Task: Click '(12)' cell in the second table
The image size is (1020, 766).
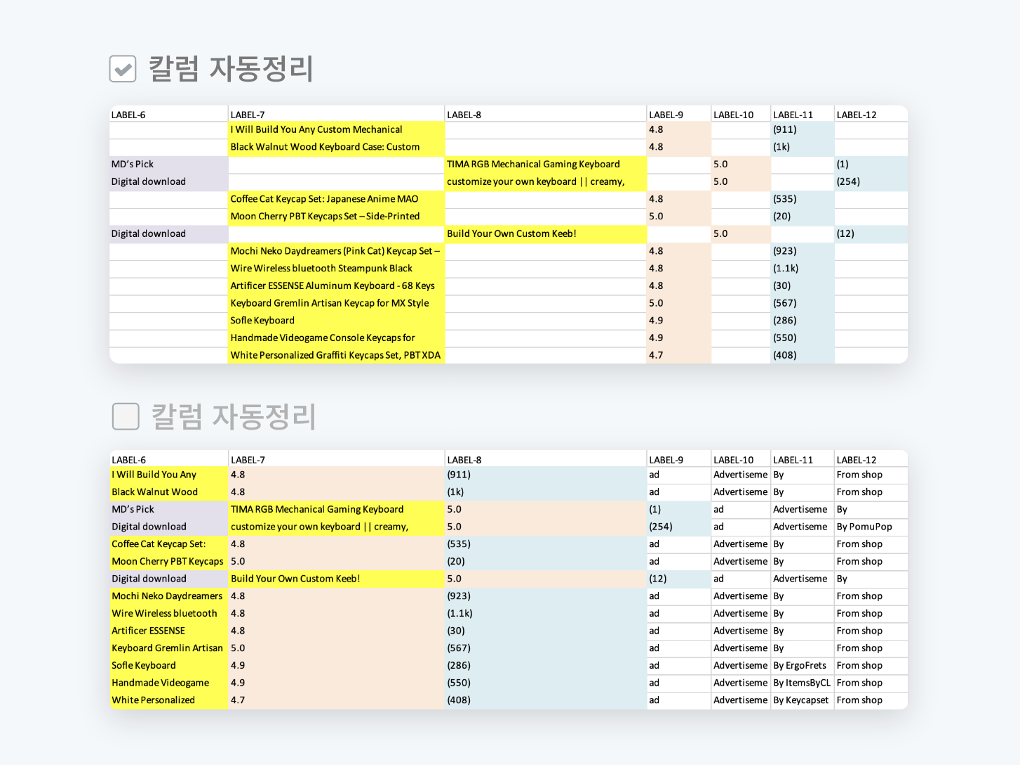Action: click(x=679, y=579)
